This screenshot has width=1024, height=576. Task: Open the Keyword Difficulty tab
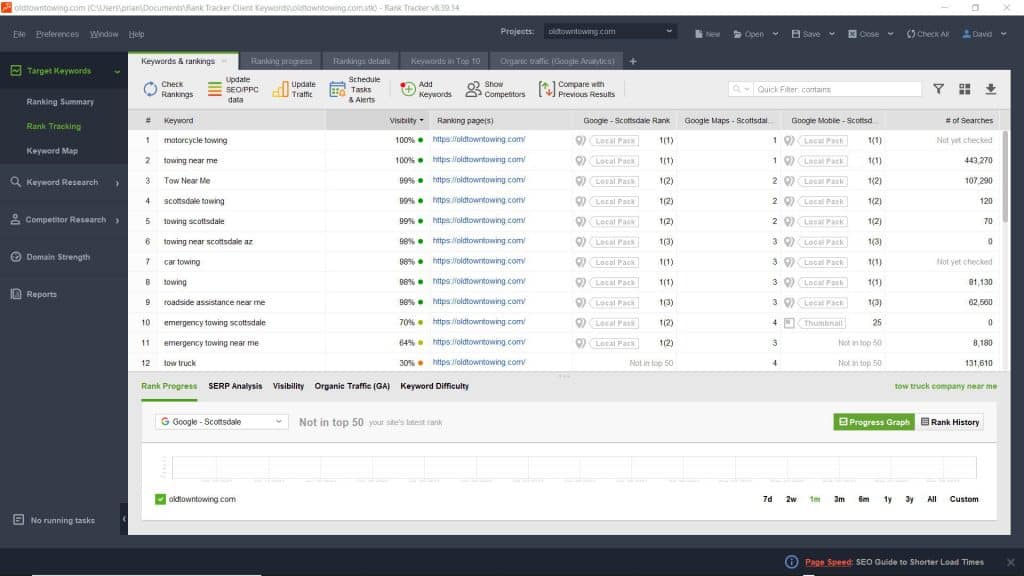pos(434,386)
